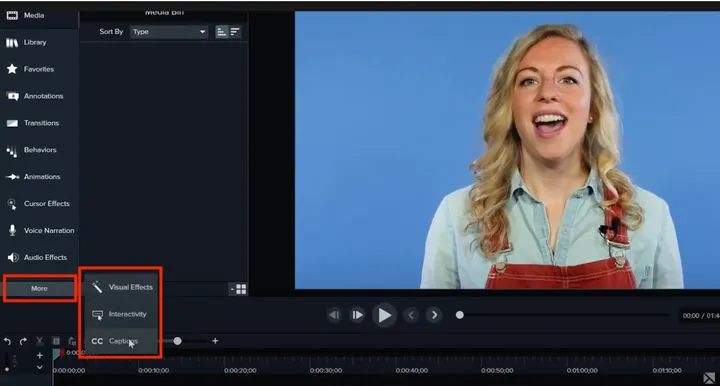Image resolution: width=720 pixels, height=386 pixels.
Task: Open the Transitions tab
Action: [39, 123]
